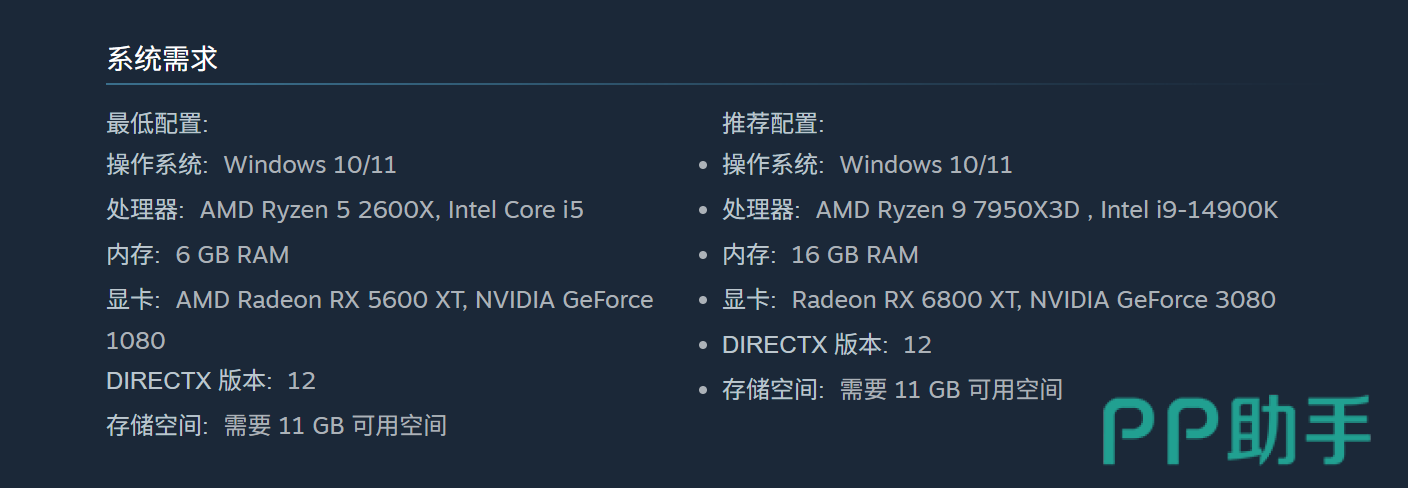The width and height of the screenshot is (1408, 488).
Task: Click the AMD Radeon RX 5600 XT entry
Action: pos(320,300)
